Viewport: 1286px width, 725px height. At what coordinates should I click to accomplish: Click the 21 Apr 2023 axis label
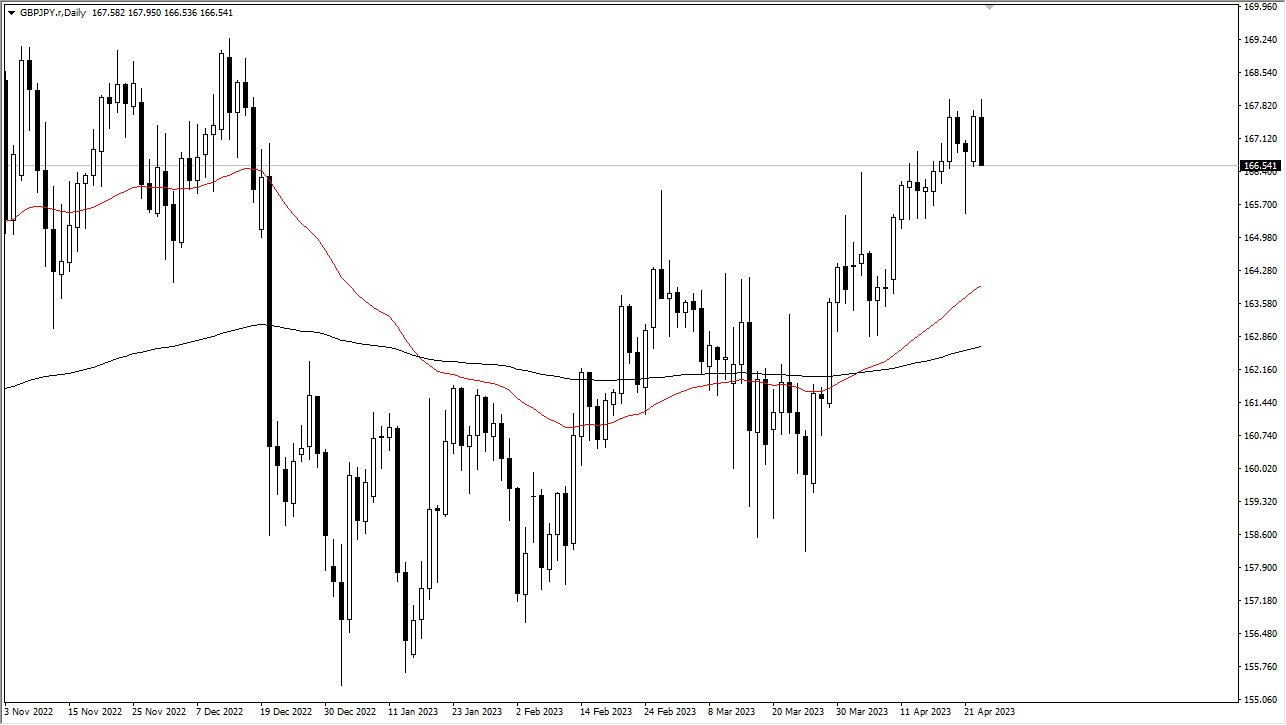988,712
